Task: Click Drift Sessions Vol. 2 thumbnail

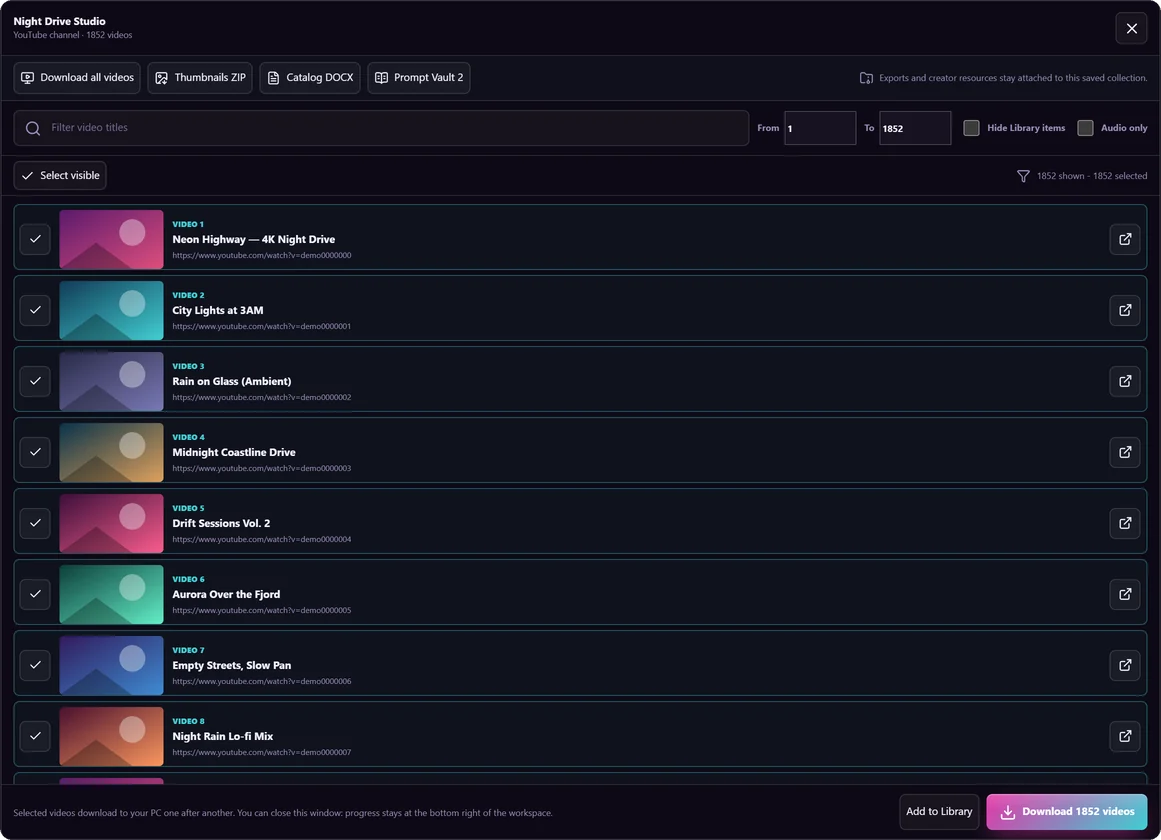Action: tap(111, 524)
